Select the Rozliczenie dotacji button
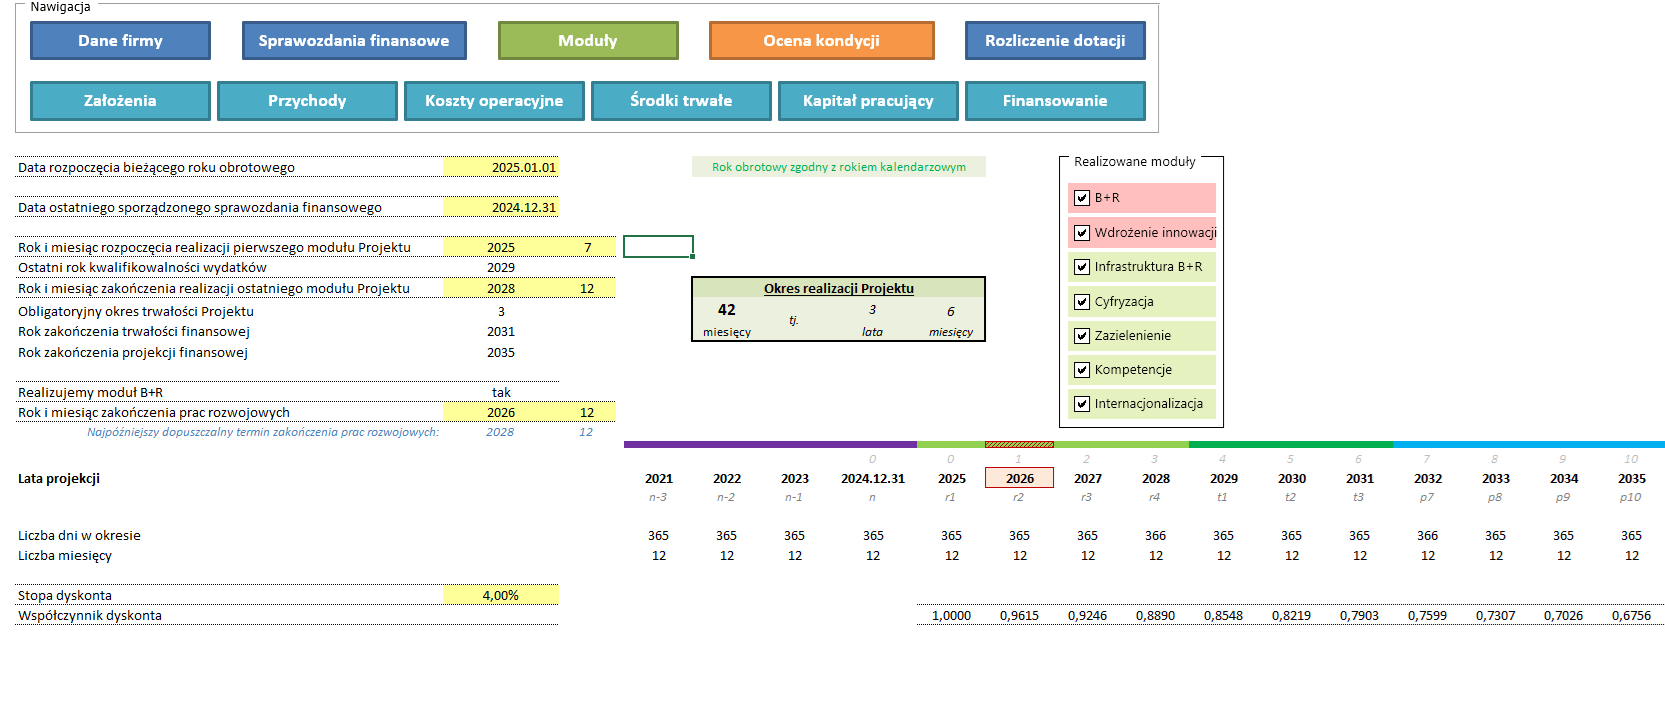 (x=1055, y=41)
